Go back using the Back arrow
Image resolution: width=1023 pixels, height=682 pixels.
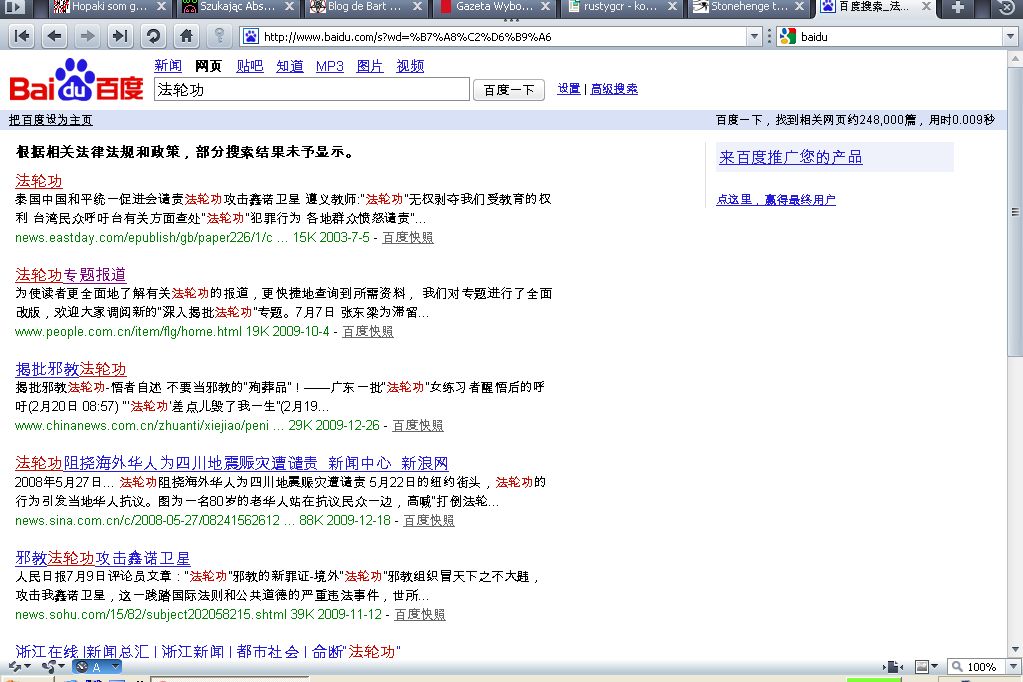pos(54,37)
